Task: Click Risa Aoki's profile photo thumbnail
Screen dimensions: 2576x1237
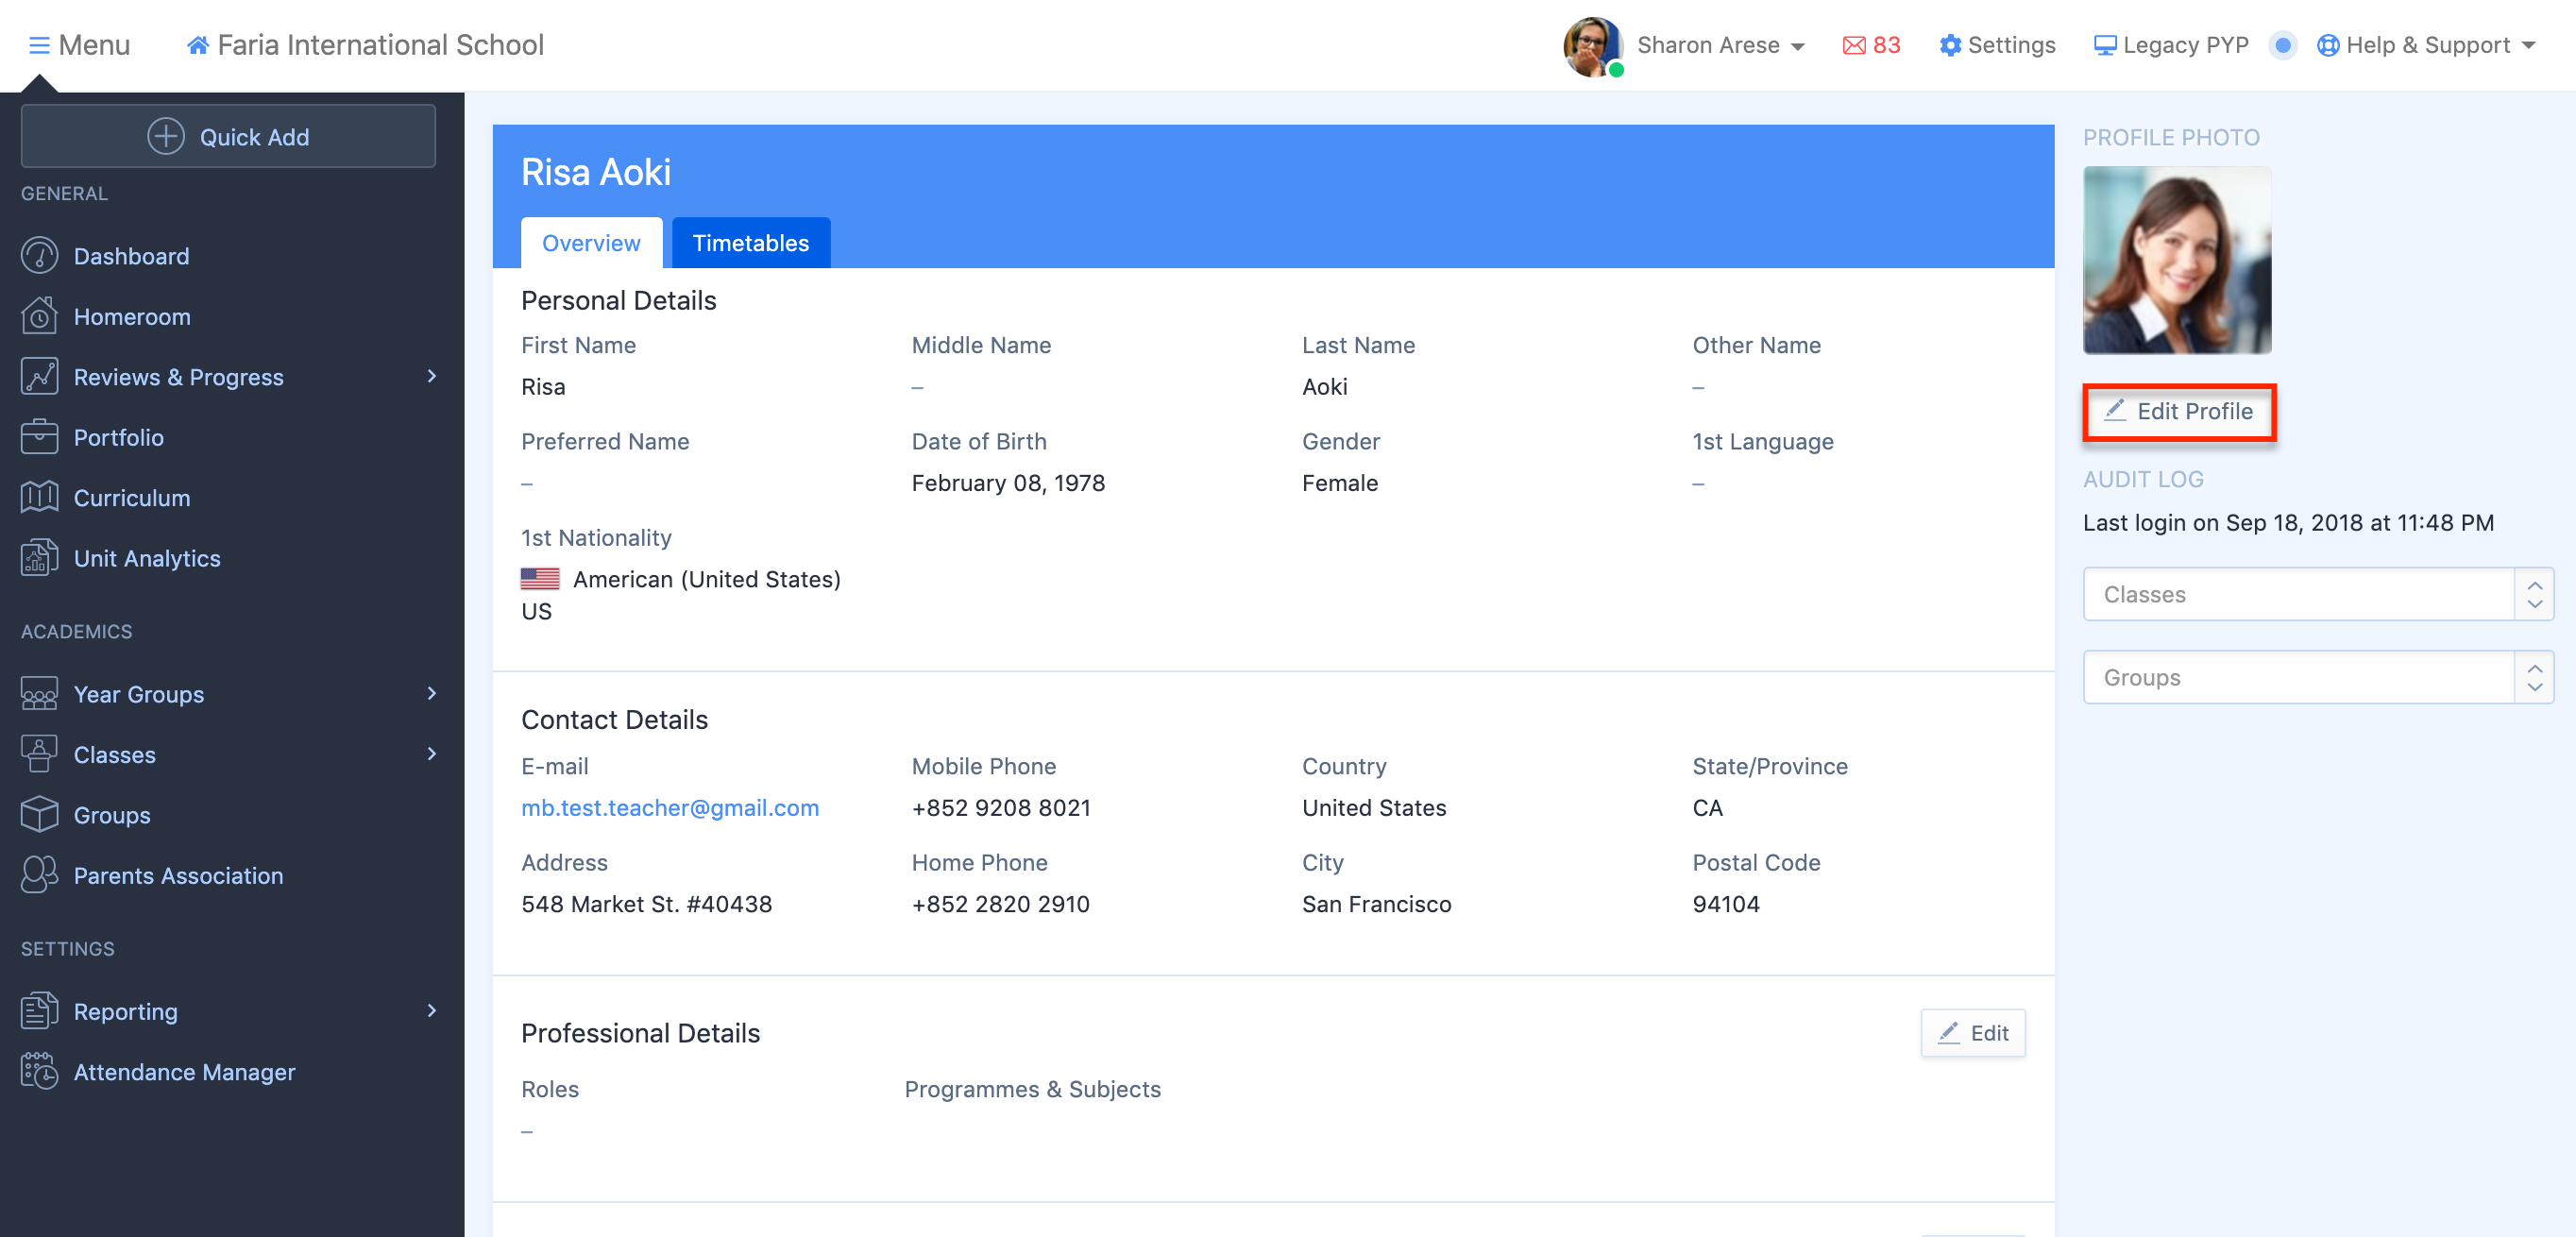Action: (x=2176, y=260)
